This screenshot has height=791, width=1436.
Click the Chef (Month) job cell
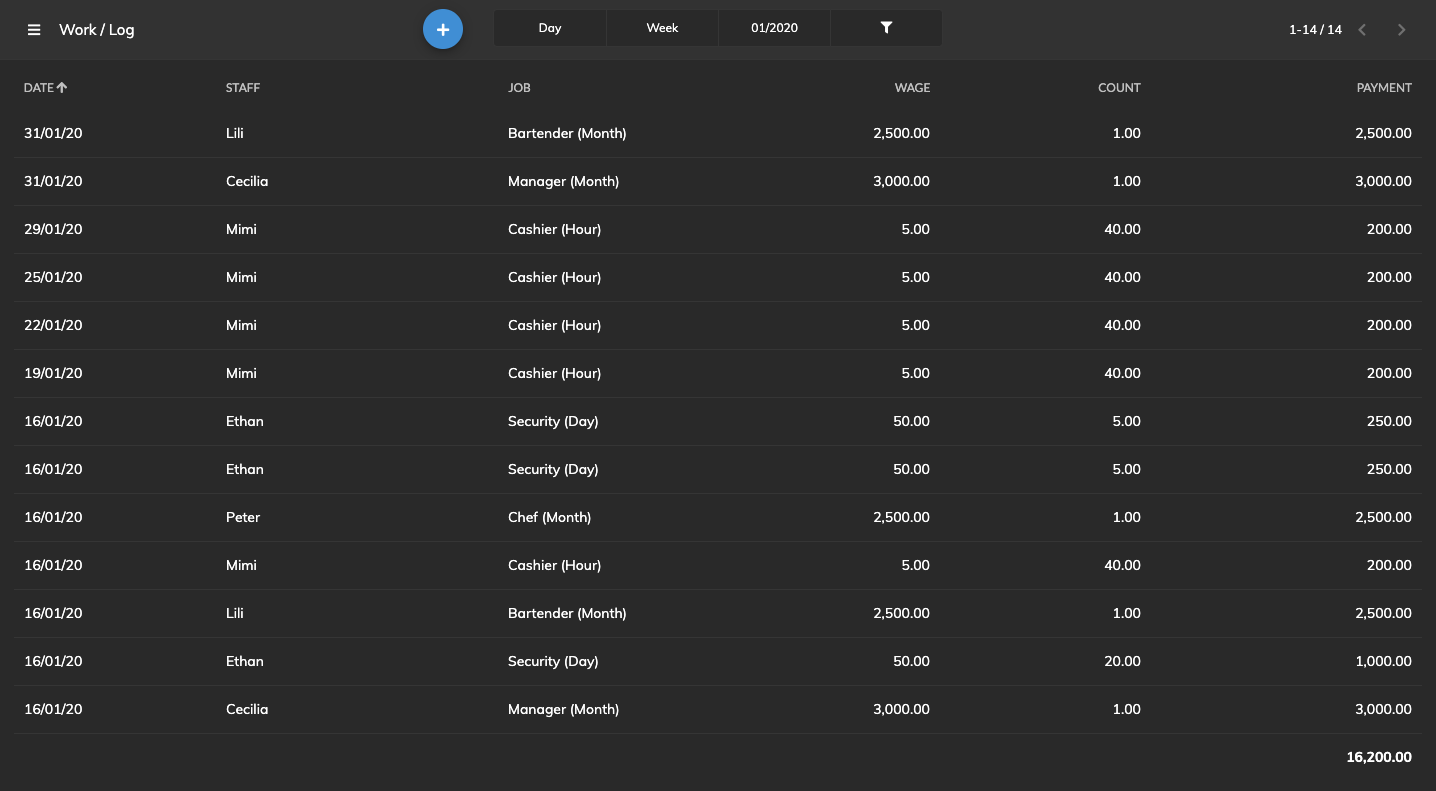pyautogui.click(x=549, y=517)
